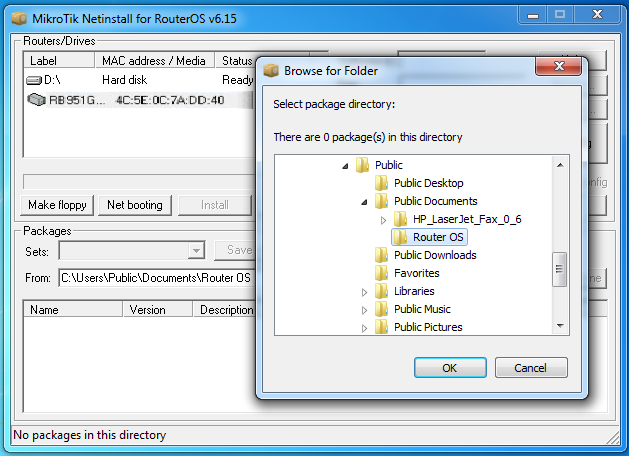The height and width of the screenshot is (456, 629).
Task: Sort packages by Description column
Action: point(225,310)
